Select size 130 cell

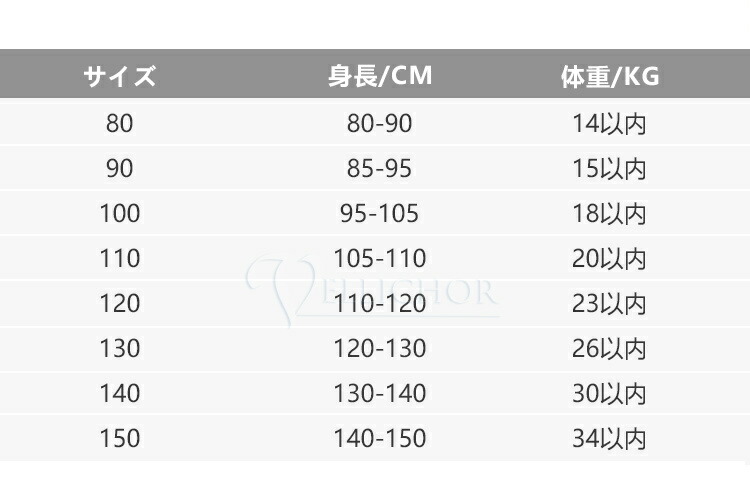(119, 349)
